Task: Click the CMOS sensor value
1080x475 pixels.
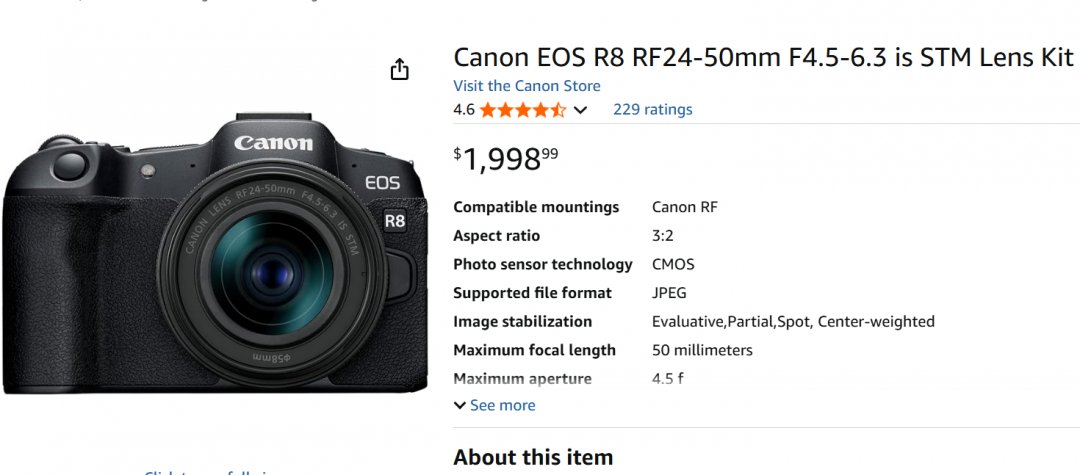Action: point(673,265)
